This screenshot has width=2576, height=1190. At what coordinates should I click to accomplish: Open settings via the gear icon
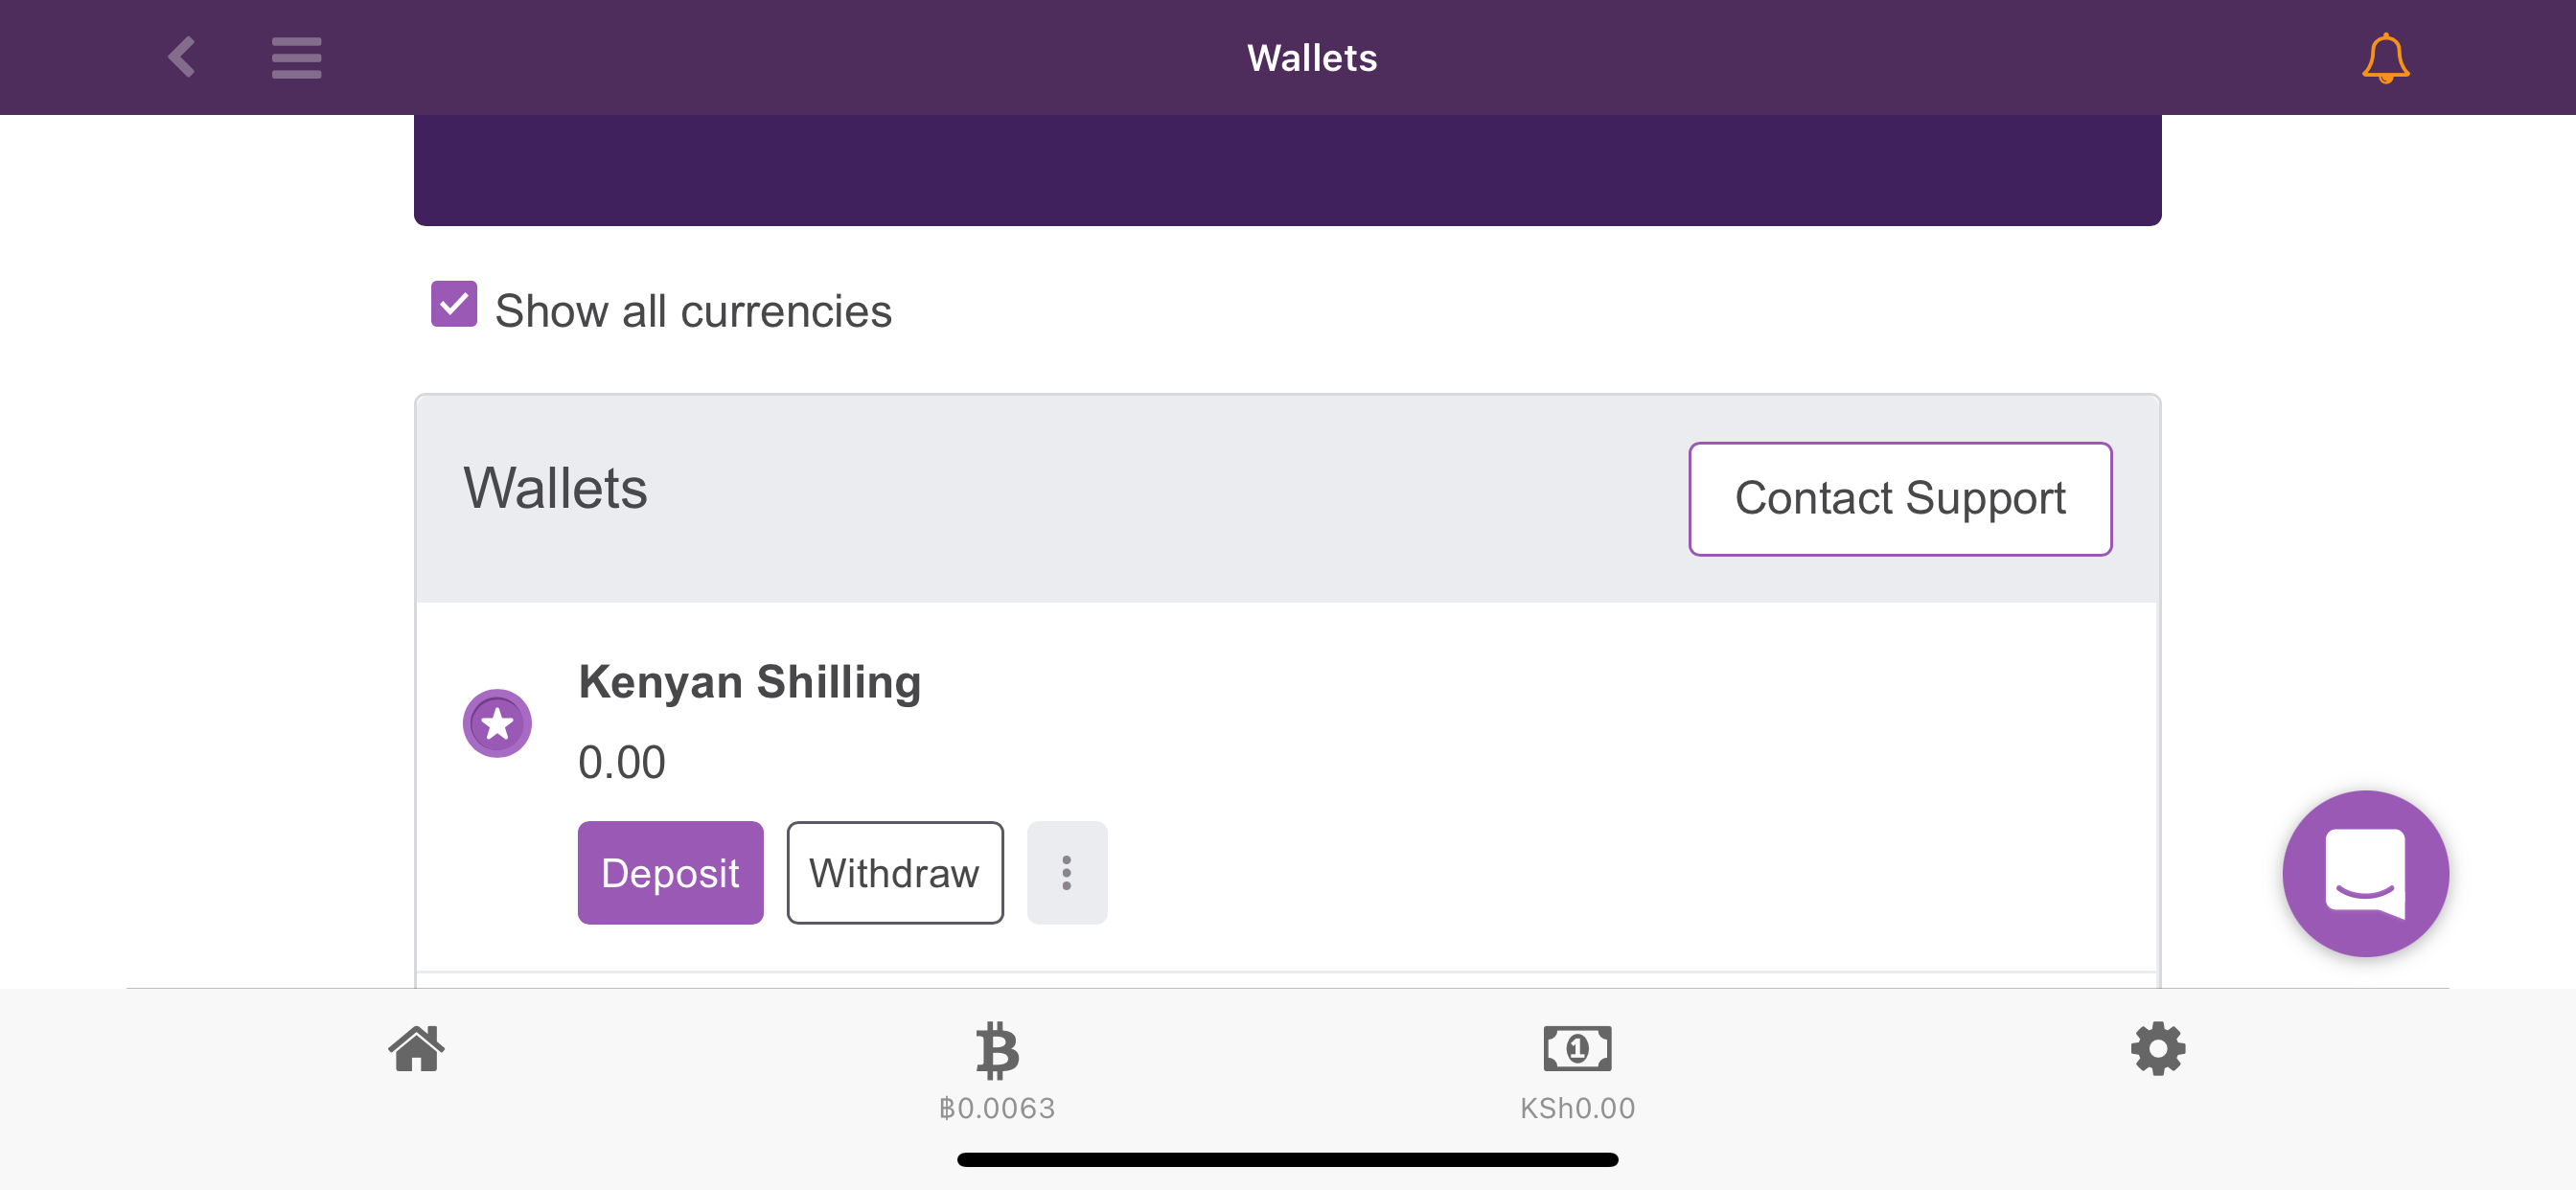pos(2157,1048)
